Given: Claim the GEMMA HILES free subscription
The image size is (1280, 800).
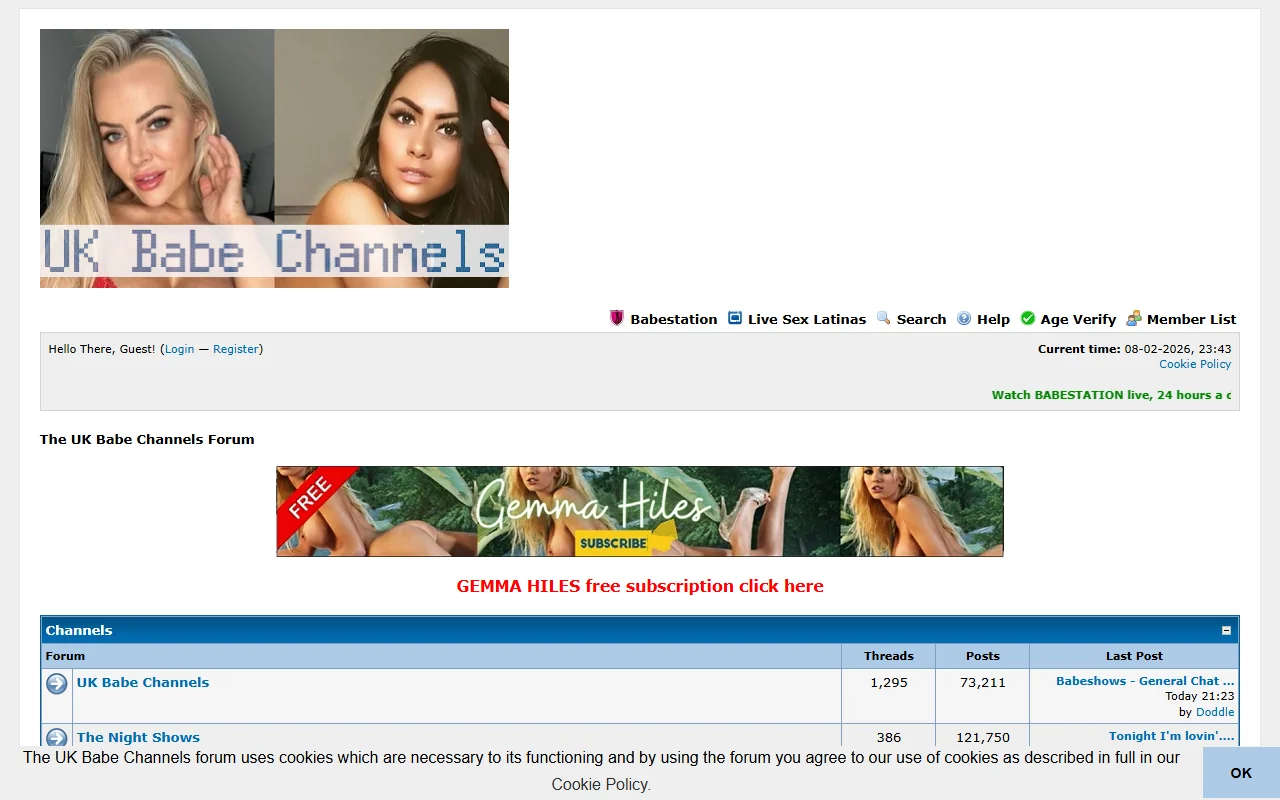Looking at the screenshot, I should tap(639, 586).
